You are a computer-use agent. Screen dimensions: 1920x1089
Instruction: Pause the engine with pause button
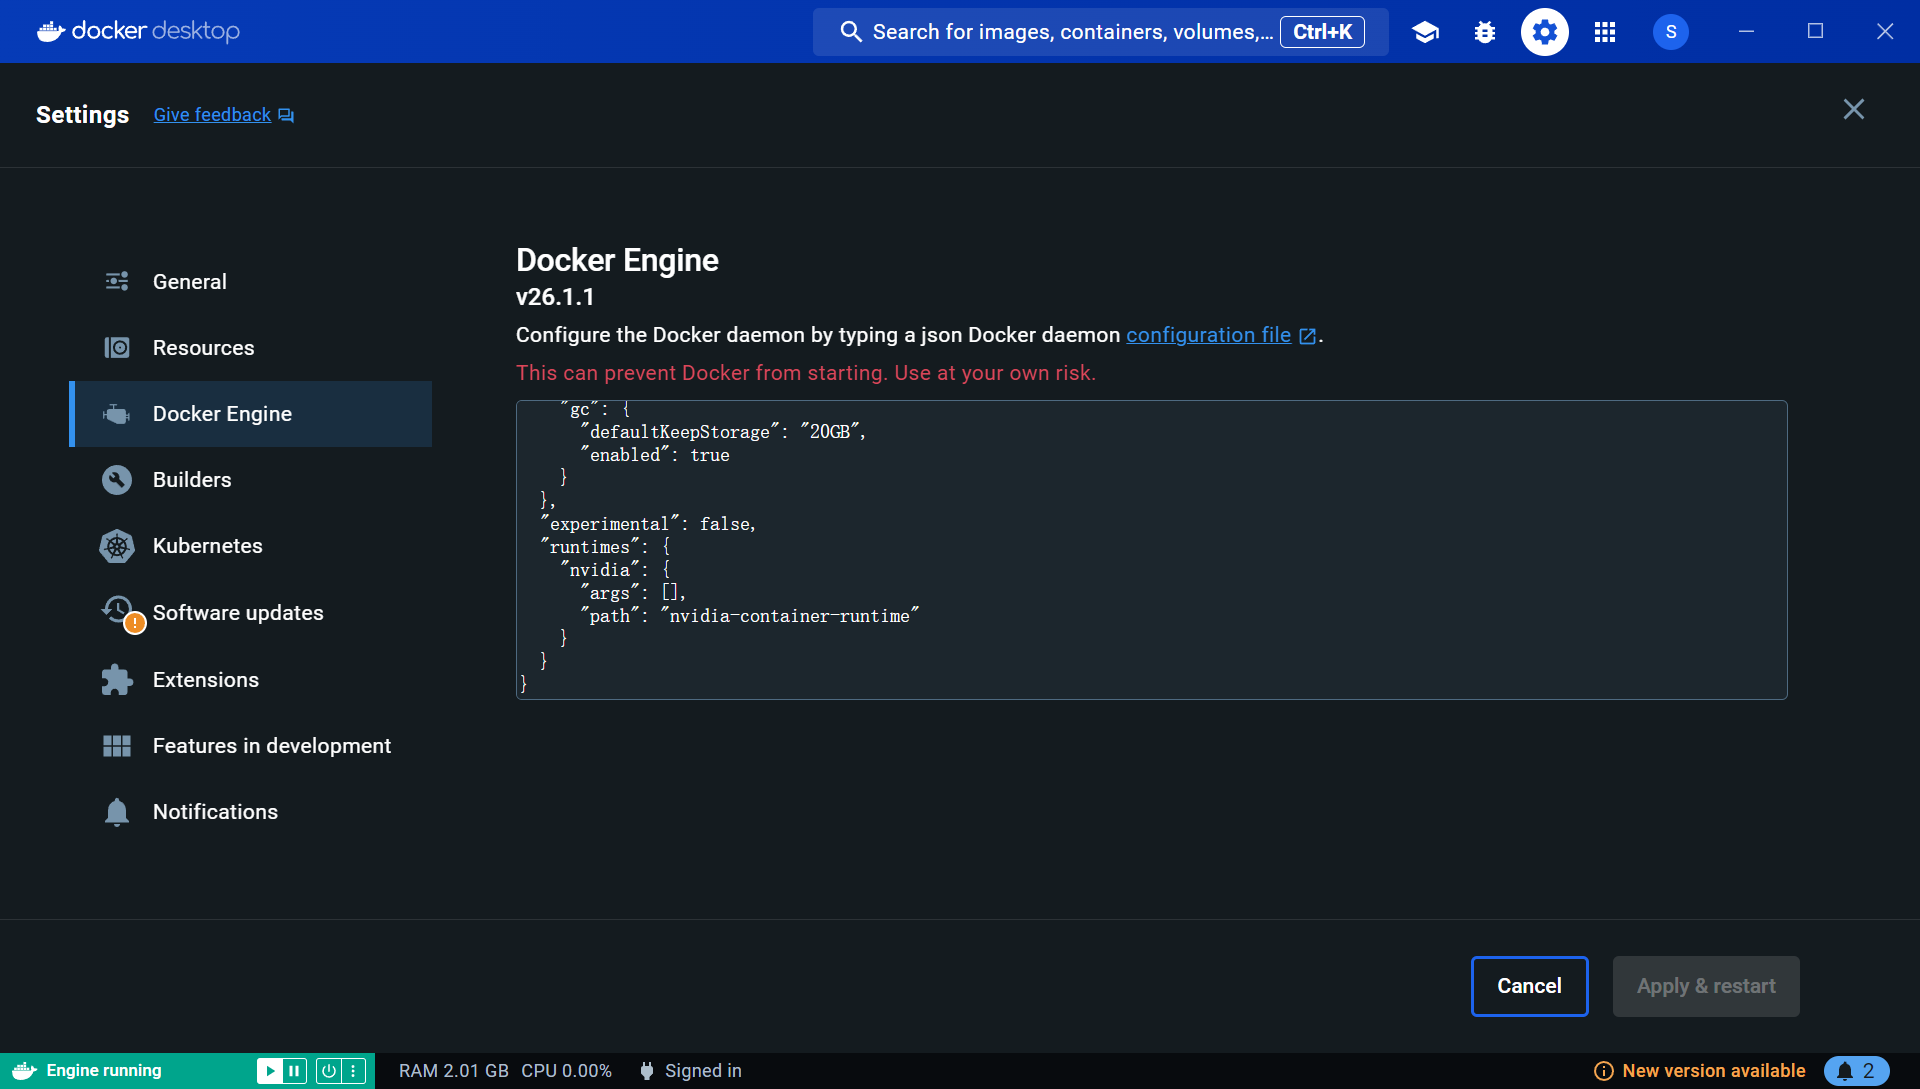click(294, 1071)
